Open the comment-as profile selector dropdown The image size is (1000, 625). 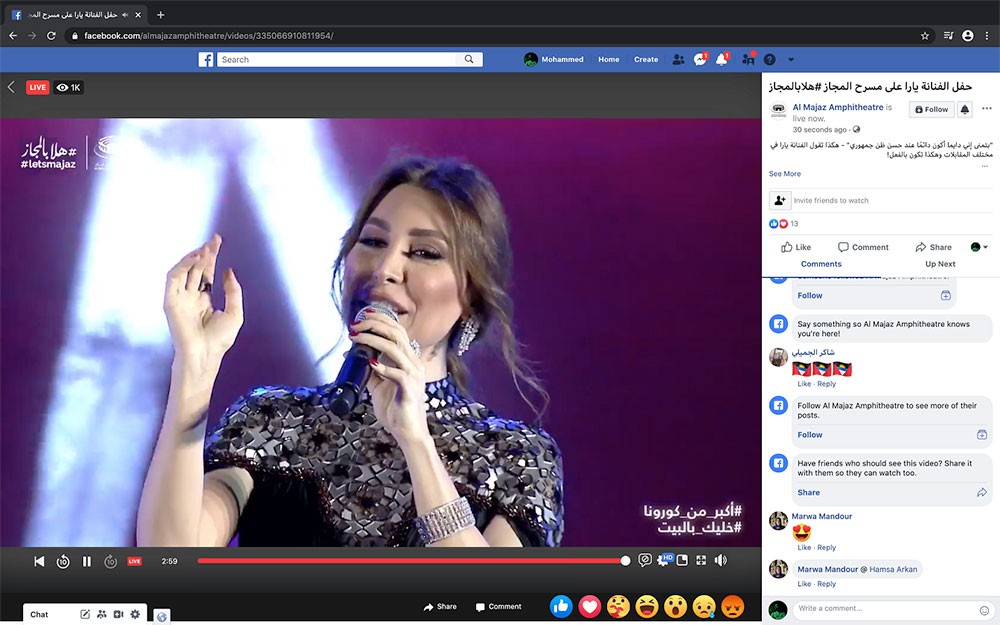979,247
